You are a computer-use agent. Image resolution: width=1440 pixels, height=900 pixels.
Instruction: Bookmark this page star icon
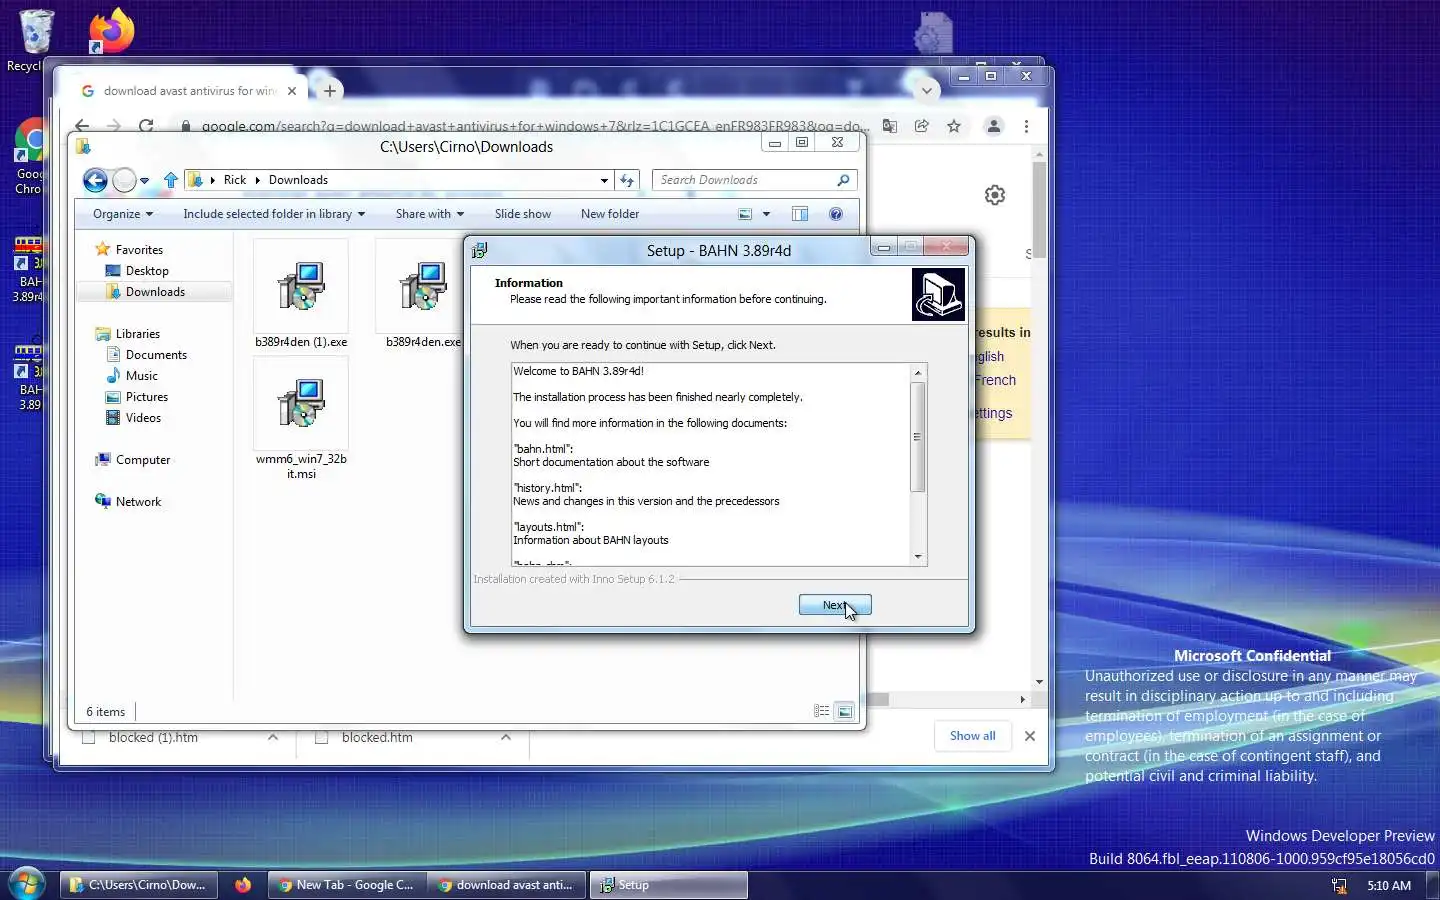point(954,126)
